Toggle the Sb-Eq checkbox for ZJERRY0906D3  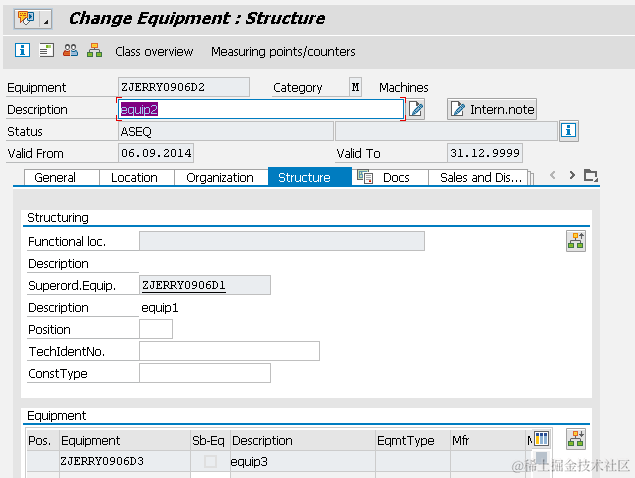210,461
